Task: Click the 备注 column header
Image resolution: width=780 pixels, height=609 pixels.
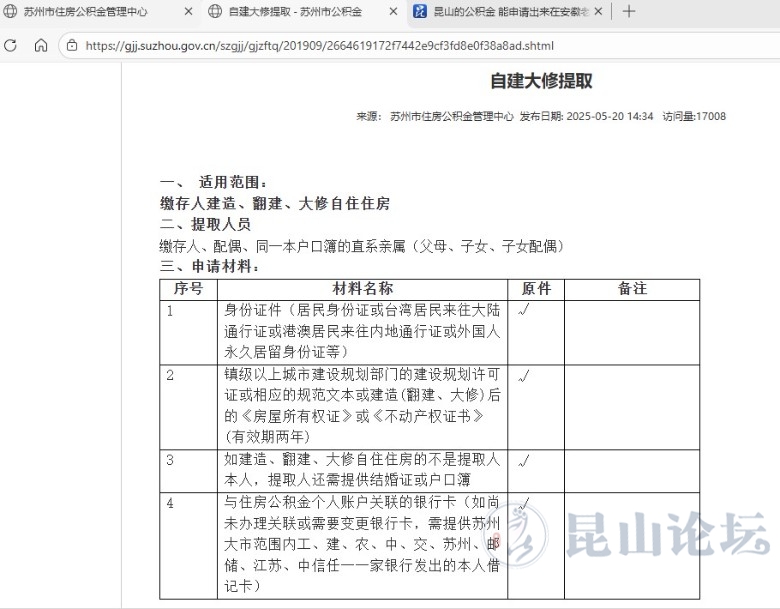Action: [x=632, y=289]
